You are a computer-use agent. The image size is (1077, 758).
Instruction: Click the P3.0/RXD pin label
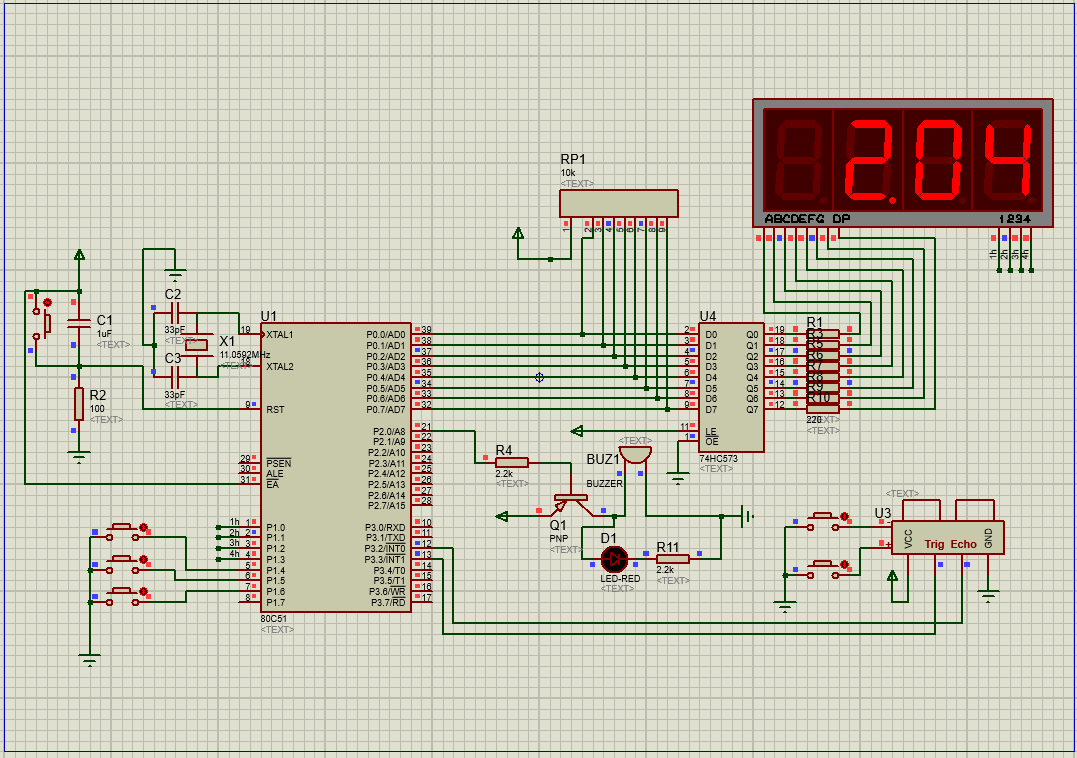click(x=385, y=527)
